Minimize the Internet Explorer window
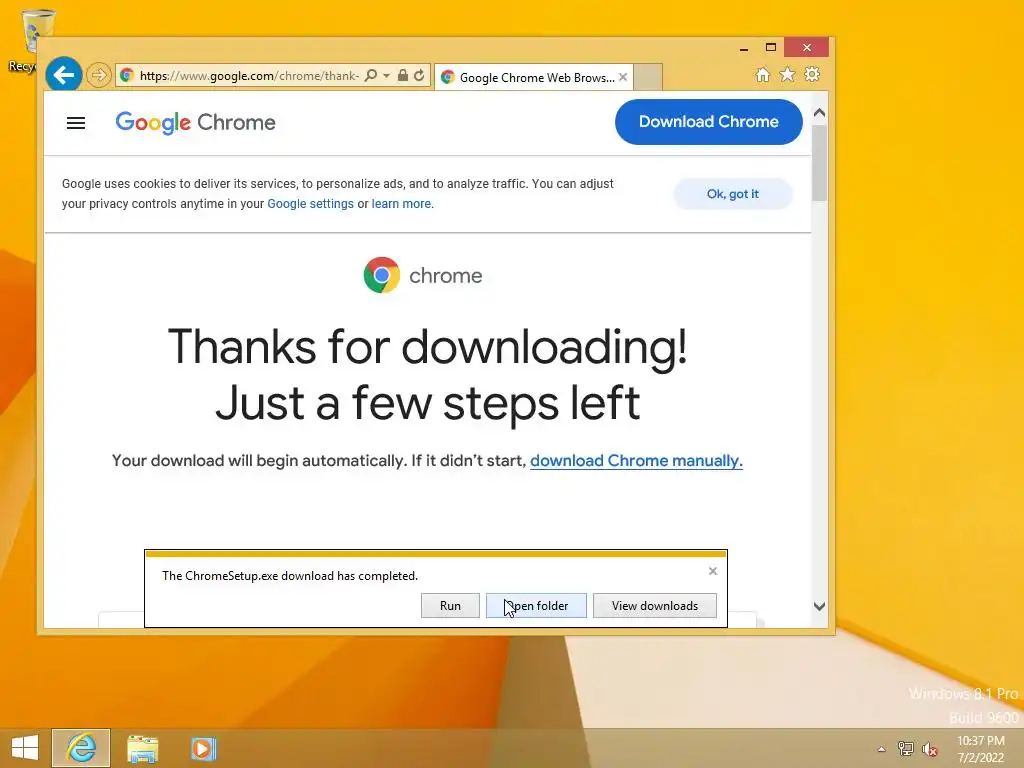The height and width of the screenshot is (768, 1024). pos(744,48)
